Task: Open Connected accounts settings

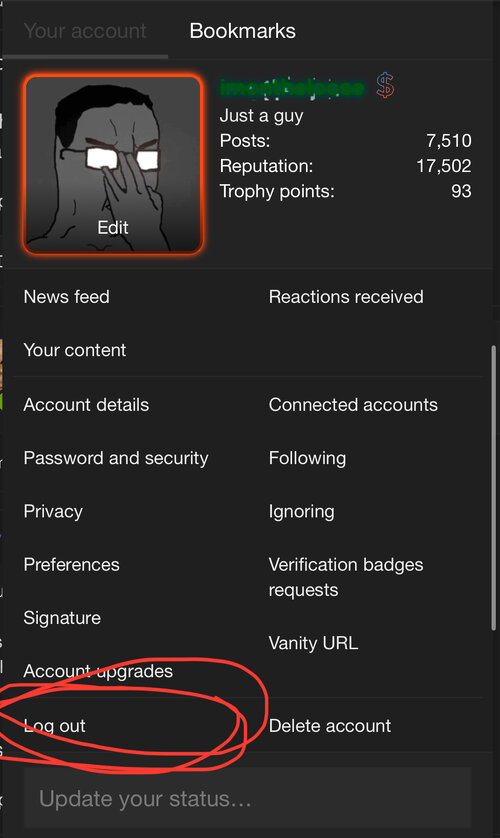Action: 353,405
